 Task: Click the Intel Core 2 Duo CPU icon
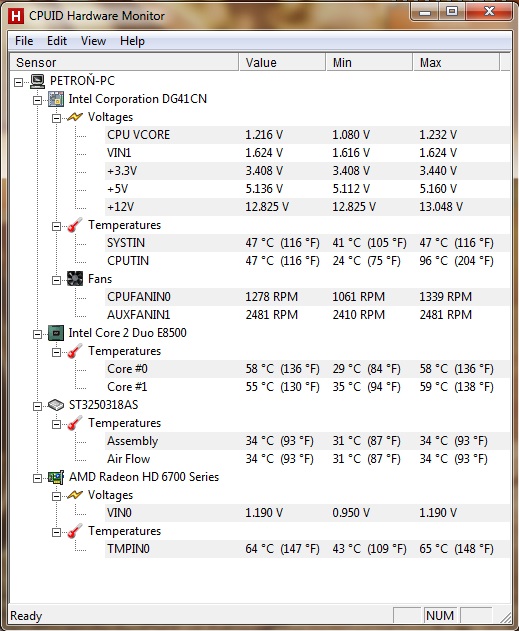point(56,333)
